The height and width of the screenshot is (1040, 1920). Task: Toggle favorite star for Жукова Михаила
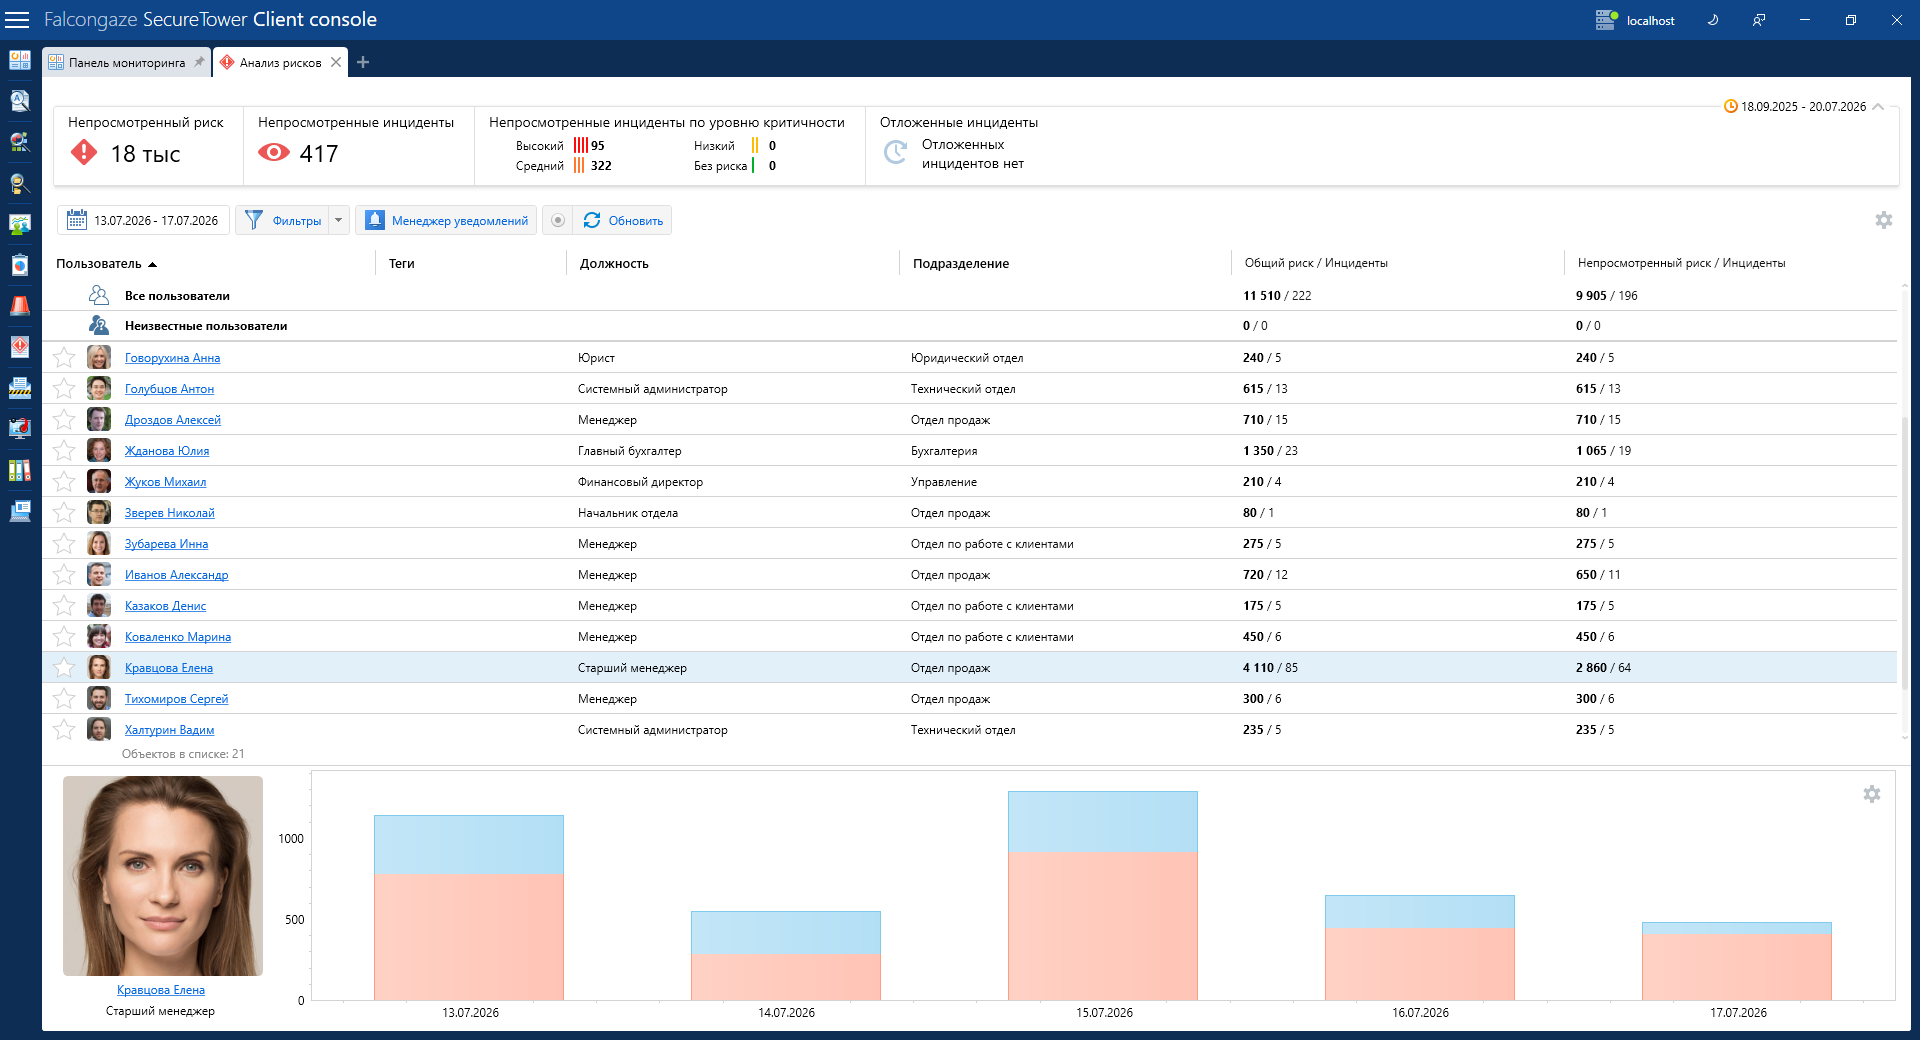coord(64,482)
